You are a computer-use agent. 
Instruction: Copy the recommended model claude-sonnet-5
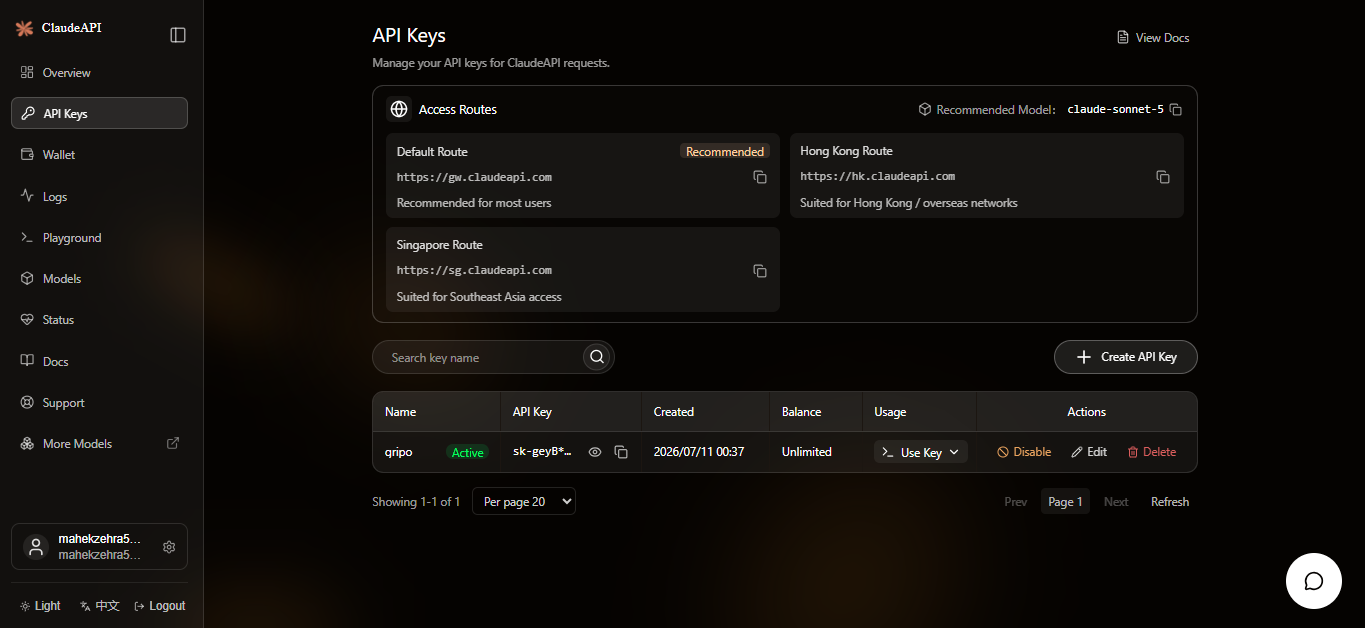pos(1176,110)
